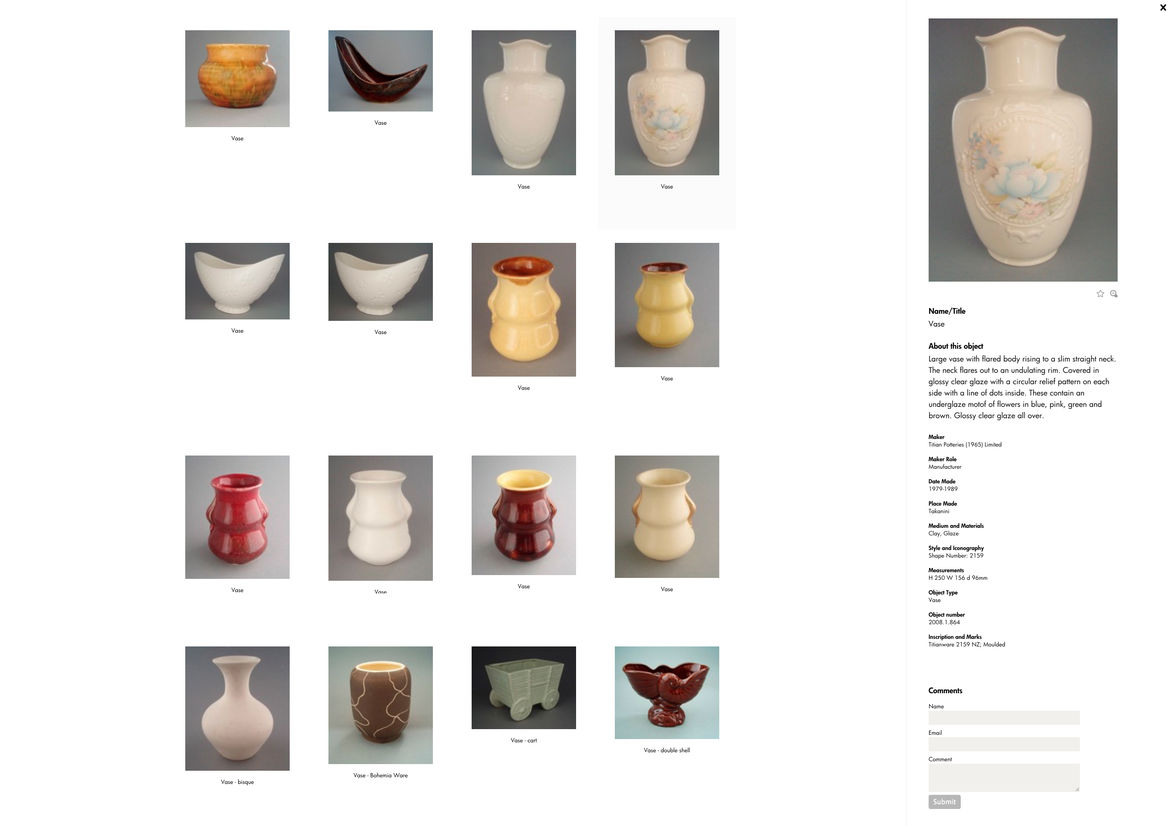
Task: Select the orange mottled bowl vase thumbnail
Action: (237, 78)
